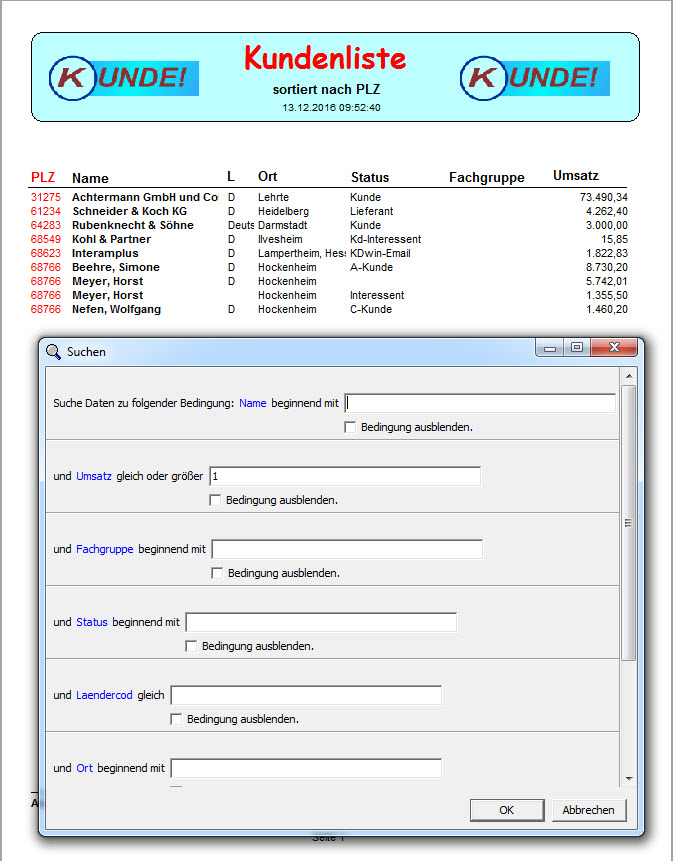Image resolution: width=673 pixels, height=861 pixels.
Task: Click the 'Ort' column header in report
Action: [x=267, y=176]
